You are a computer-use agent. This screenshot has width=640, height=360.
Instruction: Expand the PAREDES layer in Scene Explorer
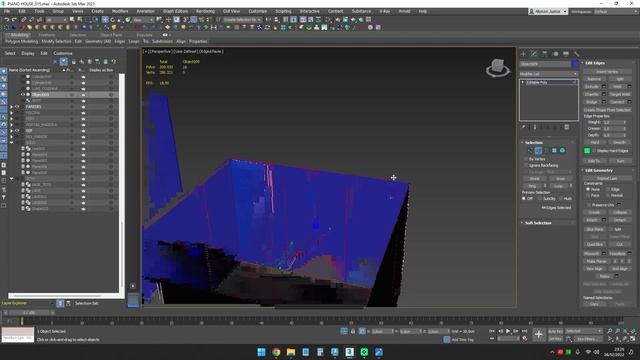11,107
